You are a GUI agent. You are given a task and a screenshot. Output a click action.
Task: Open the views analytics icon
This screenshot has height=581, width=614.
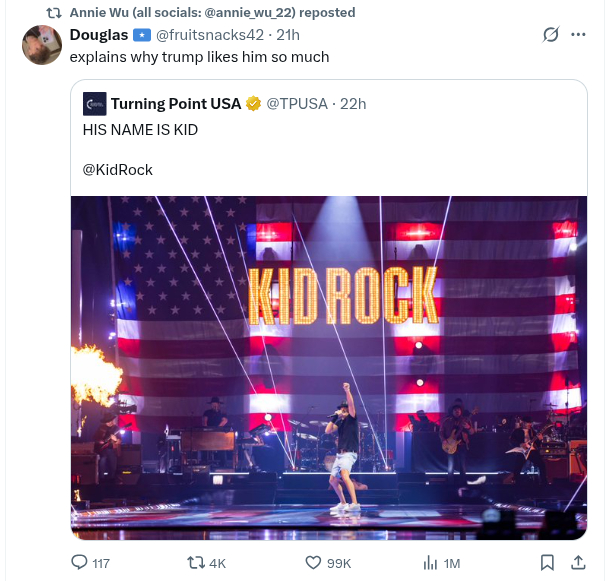[x=430, y=563]
